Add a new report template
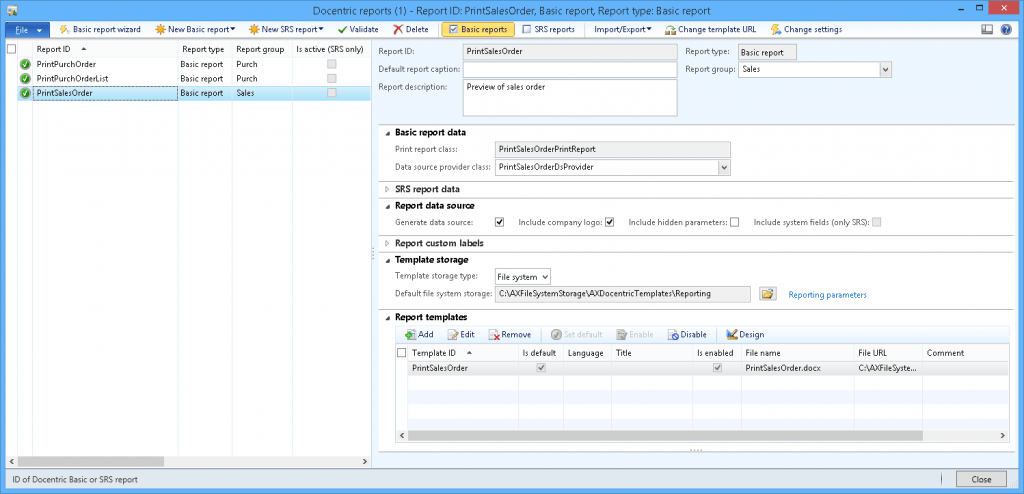 tap(419, 335)
